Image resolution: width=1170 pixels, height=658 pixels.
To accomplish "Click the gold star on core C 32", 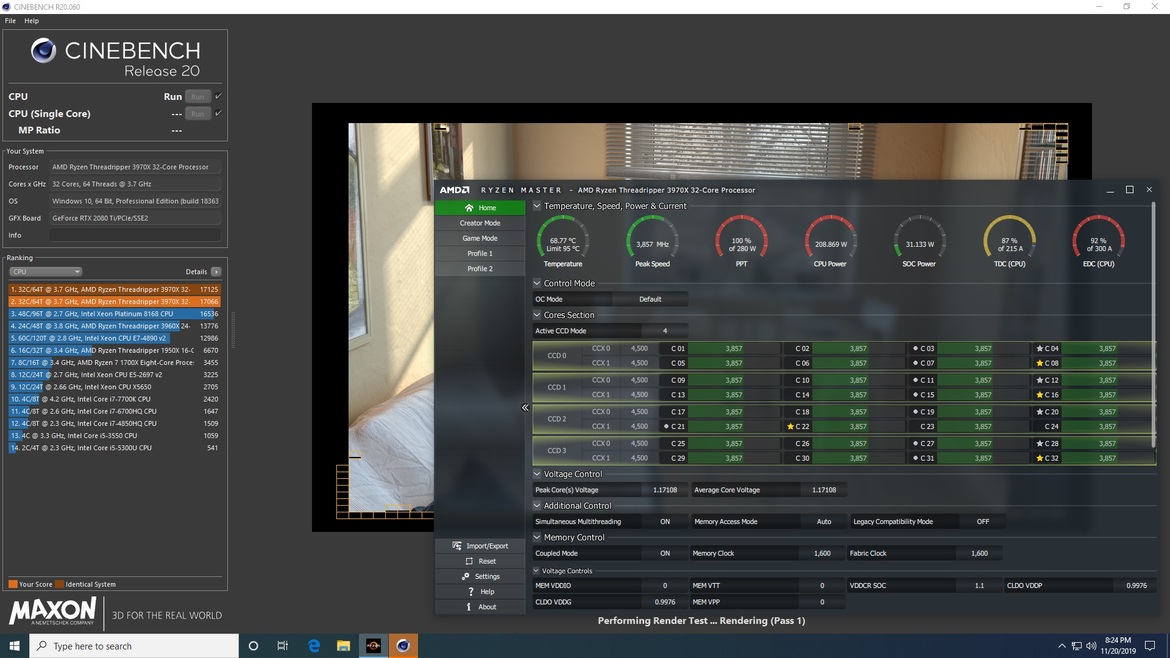I will [x=1039, y=458].
